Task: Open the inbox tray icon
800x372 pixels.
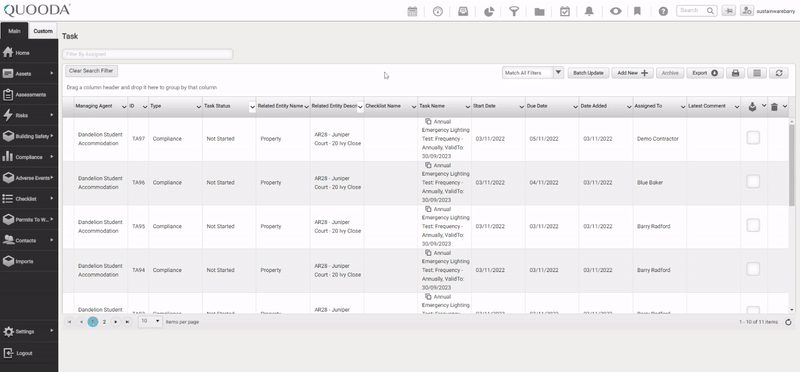Action: tap(463, 11)
